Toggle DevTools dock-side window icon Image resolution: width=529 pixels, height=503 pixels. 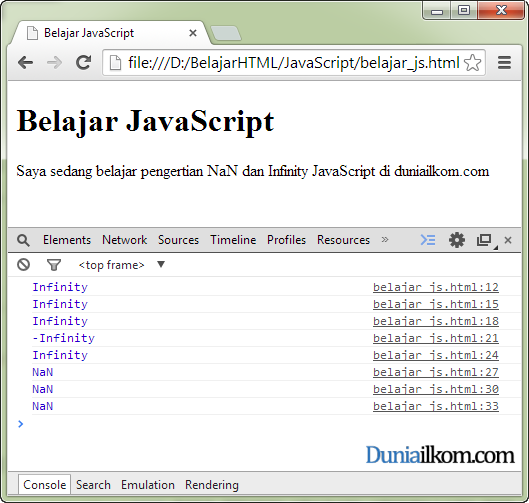(x=484, y=240)
